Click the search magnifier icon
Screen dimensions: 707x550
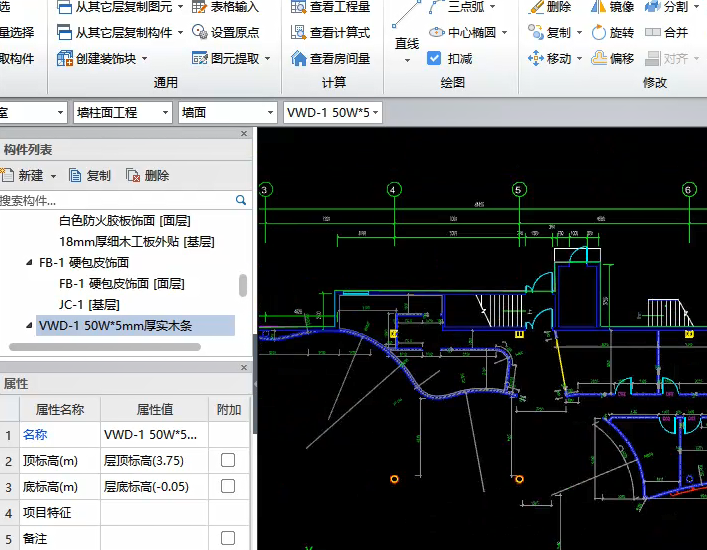(x=241, y=200)
